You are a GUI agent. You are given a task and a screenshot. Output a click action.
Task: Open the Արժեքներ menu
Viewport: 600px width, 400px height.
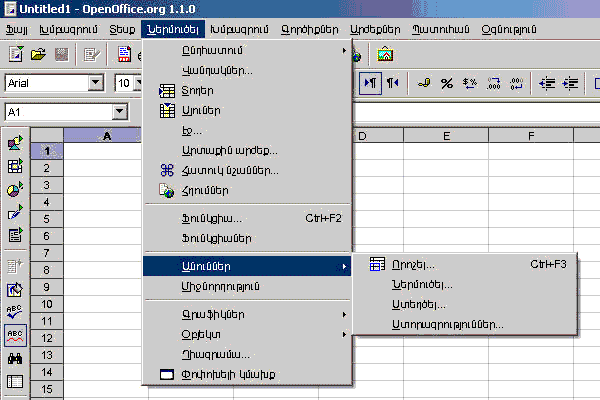pyautogui.click(x=375, y=29)
